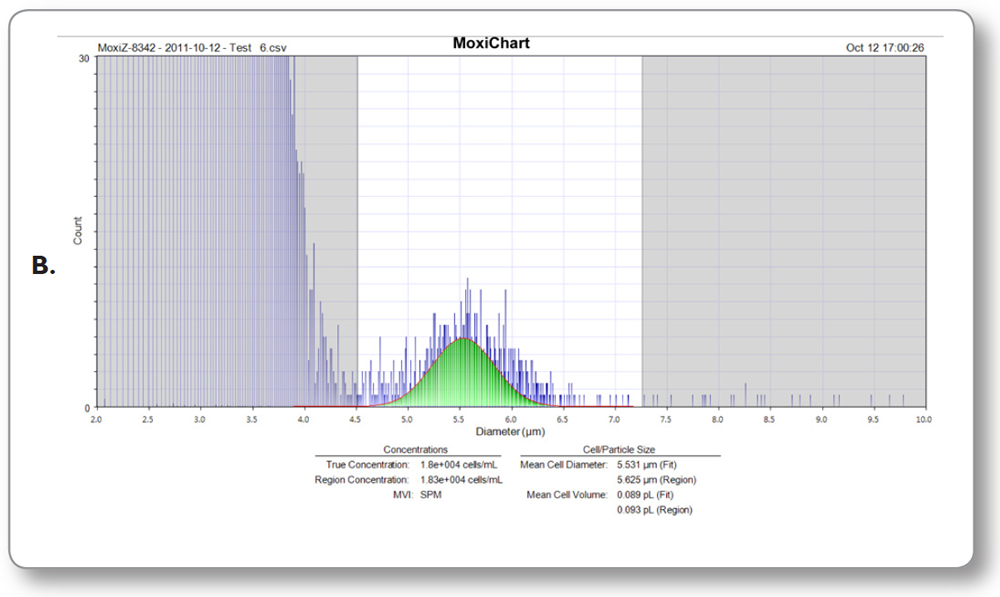Click the MoxiChart title
Image resolution: width=1000 pixels, height=597 pixels.
click(491, 44)
